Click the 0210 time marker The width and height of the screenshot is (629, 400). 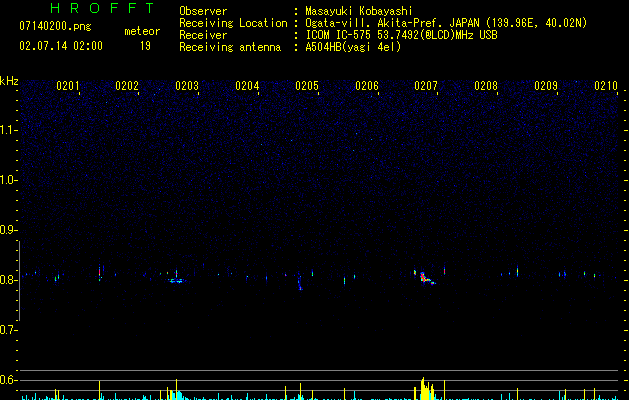[x=606, y=86]
